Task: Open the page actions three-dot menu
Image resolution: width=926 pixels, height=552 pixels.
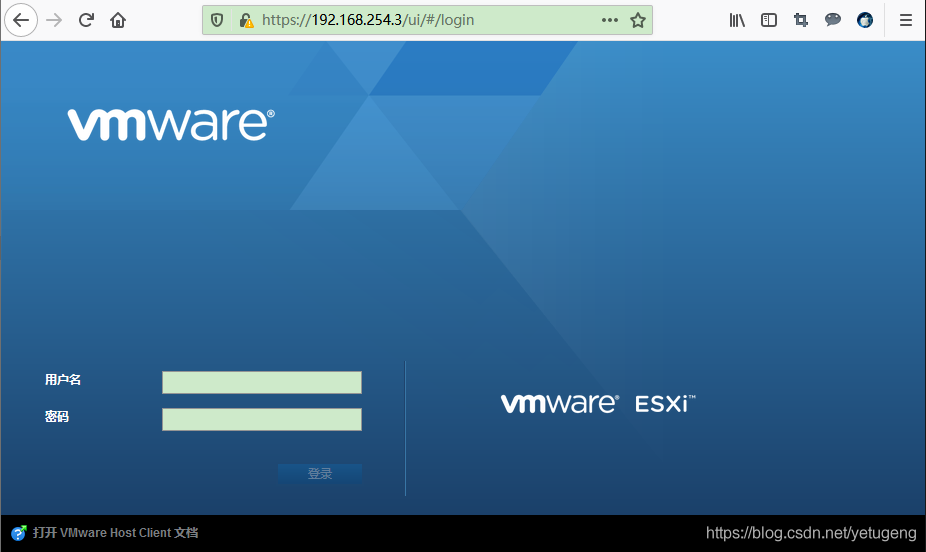Action: tap(609, 20)
